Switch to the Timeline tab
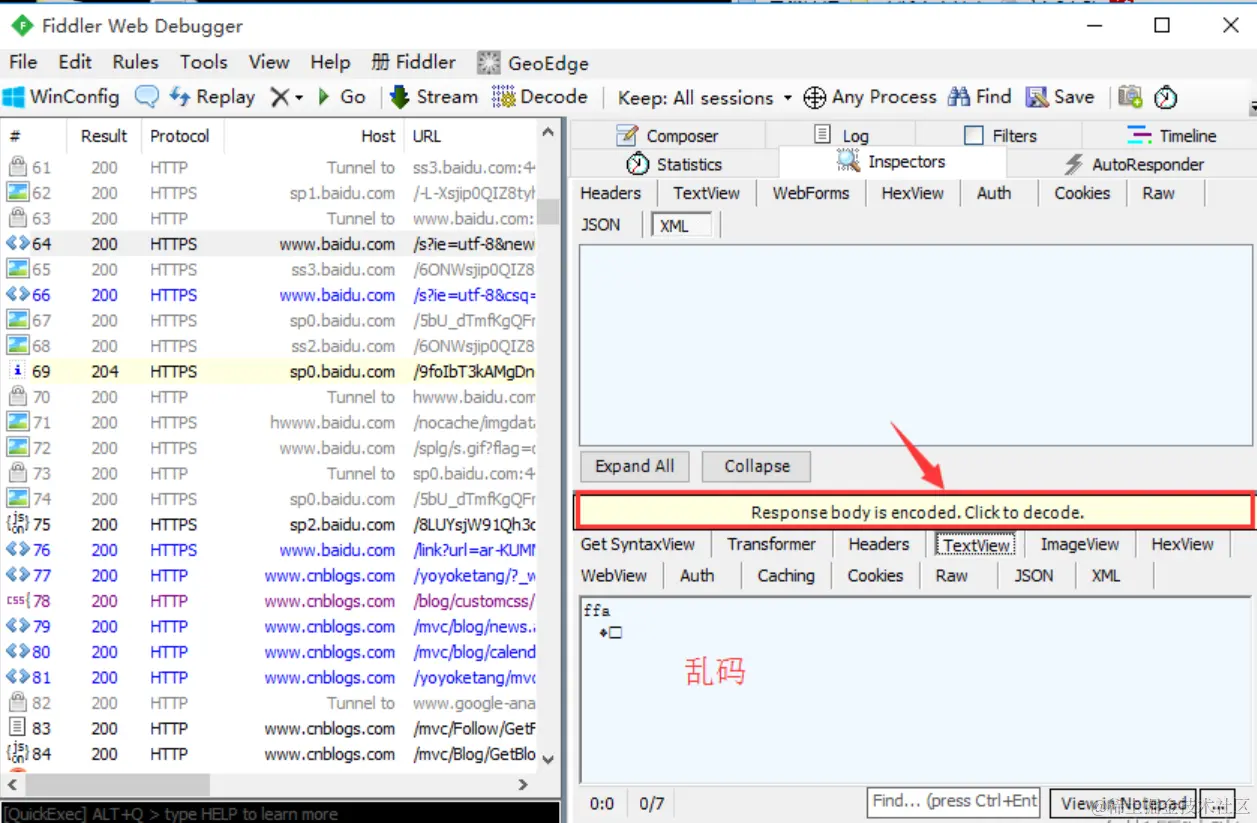Image resolution: width=1257 pixels, height=823 pixels. pos(1171,135)
